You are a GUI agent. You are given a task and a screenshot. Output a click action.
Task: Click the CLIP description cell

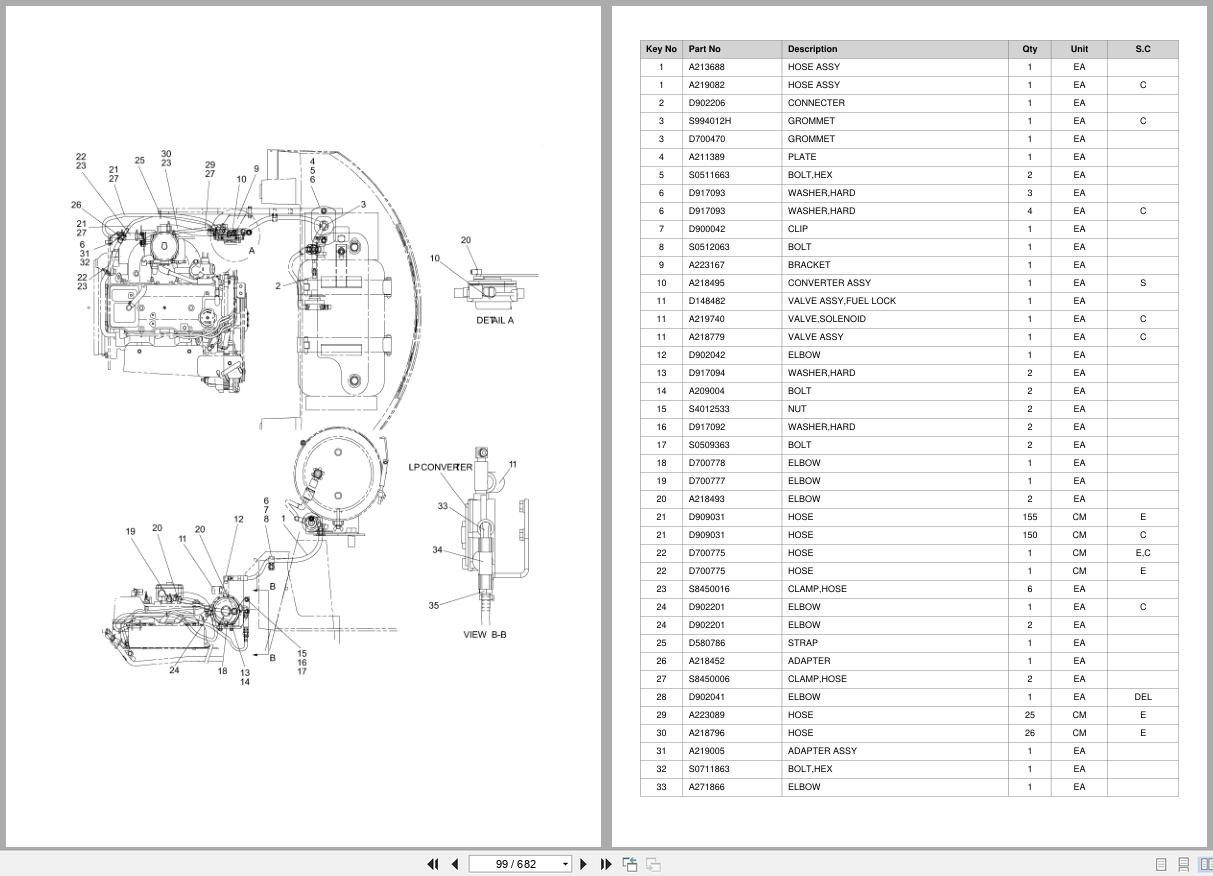point(895,229)
